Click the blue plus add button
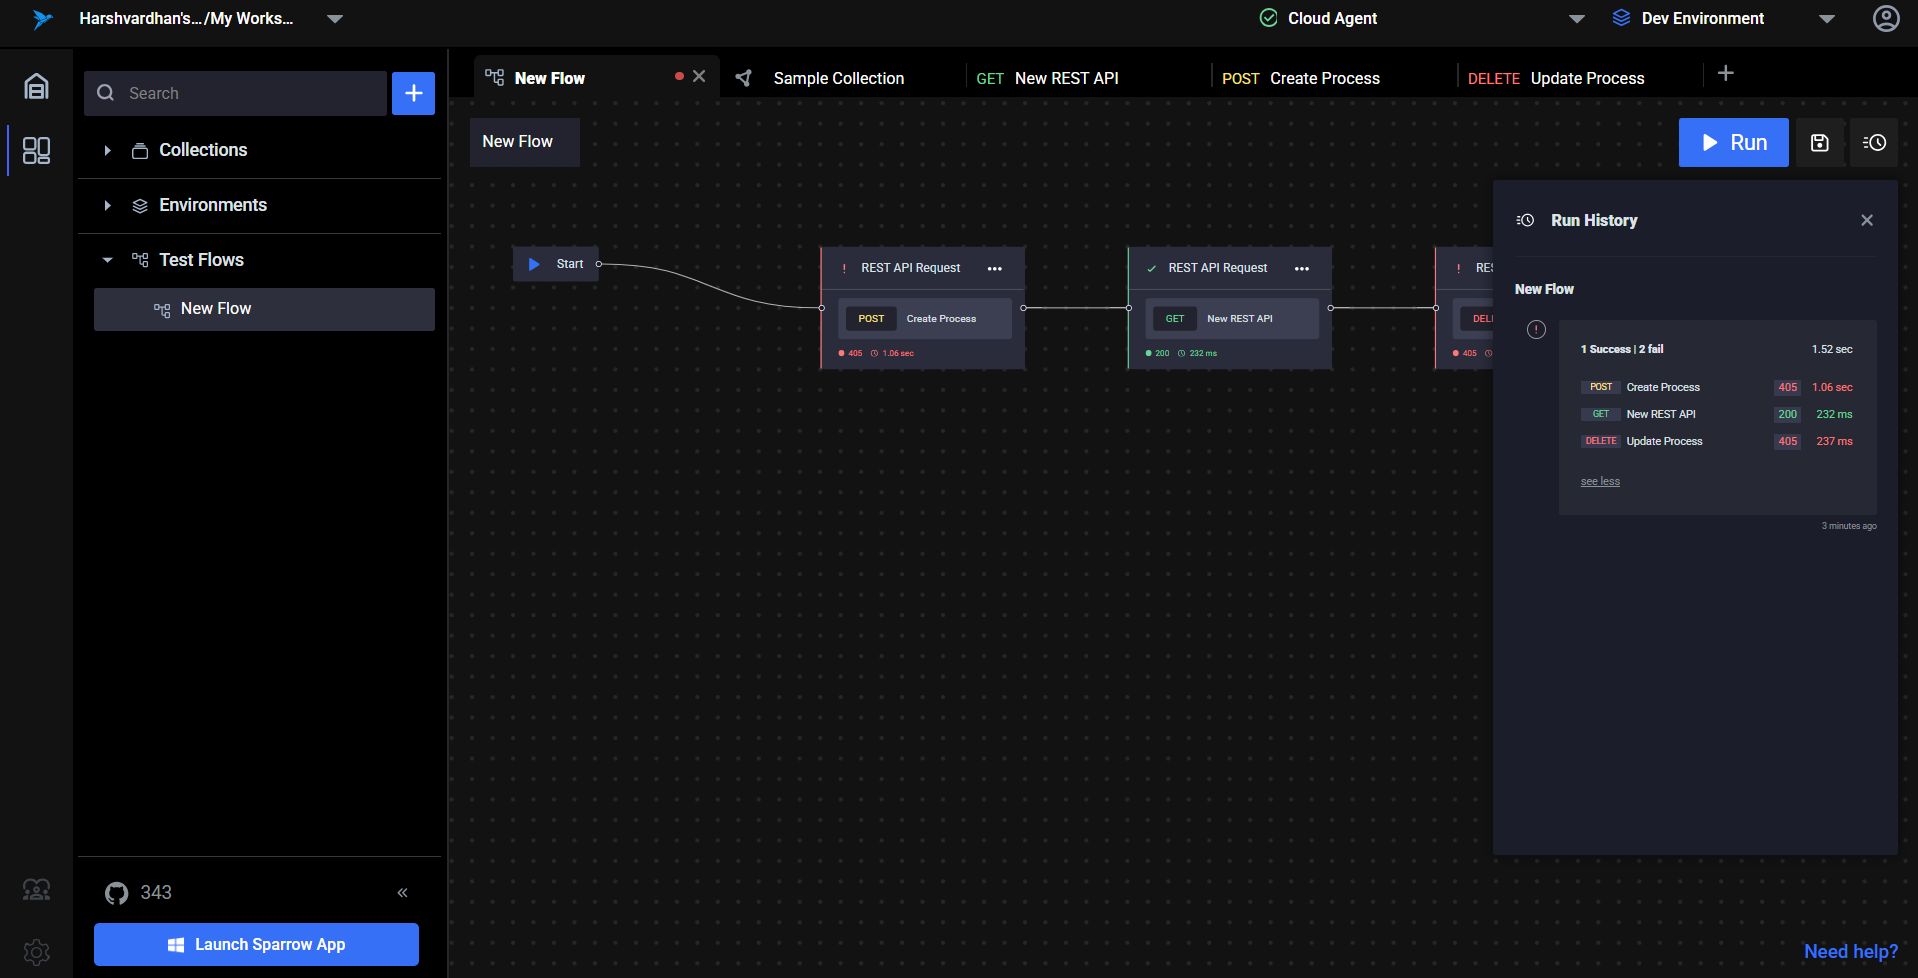1918x978 pixels. (413, 93)
